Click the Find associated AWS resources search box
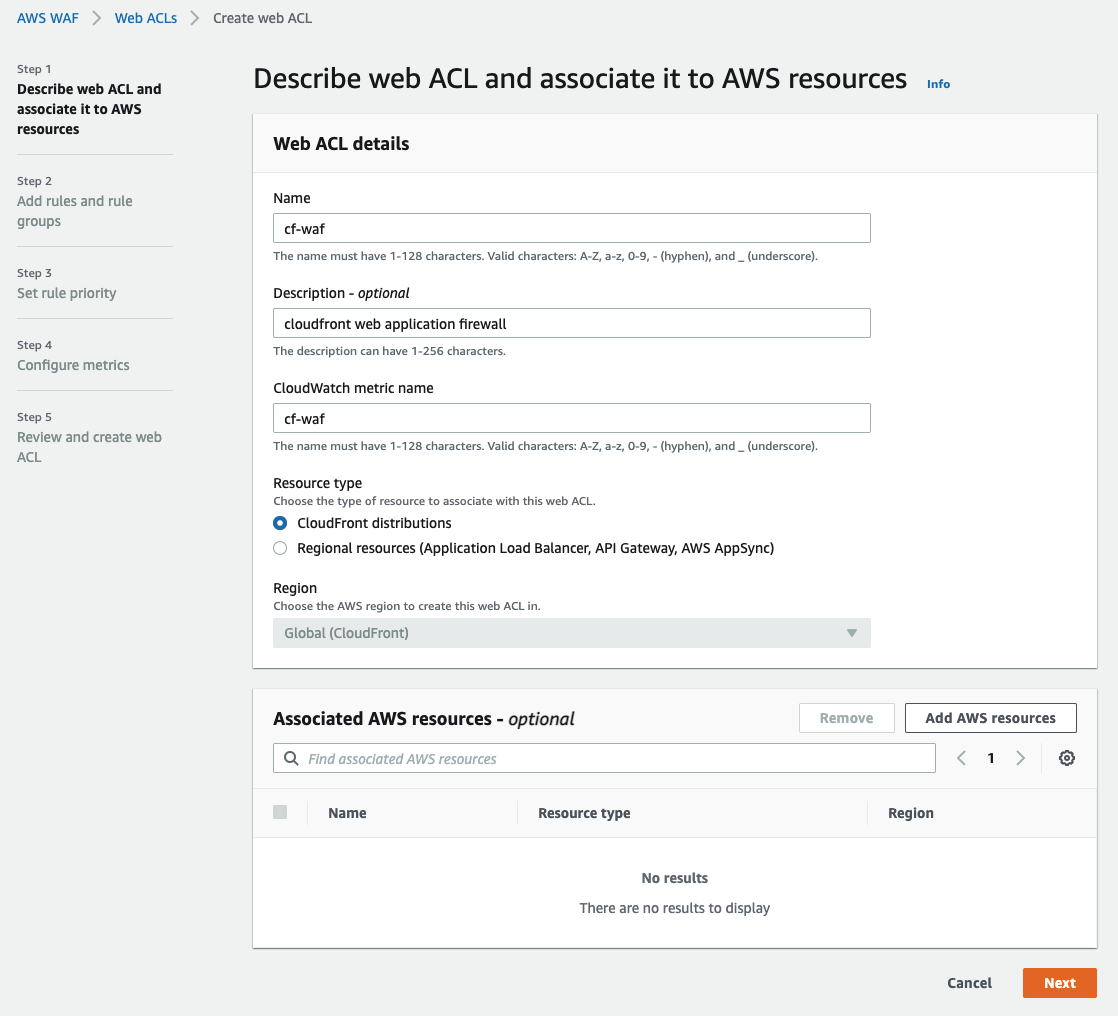Image resolution: width=1118 pixels, height=1016 pixels. click(604, 758)
